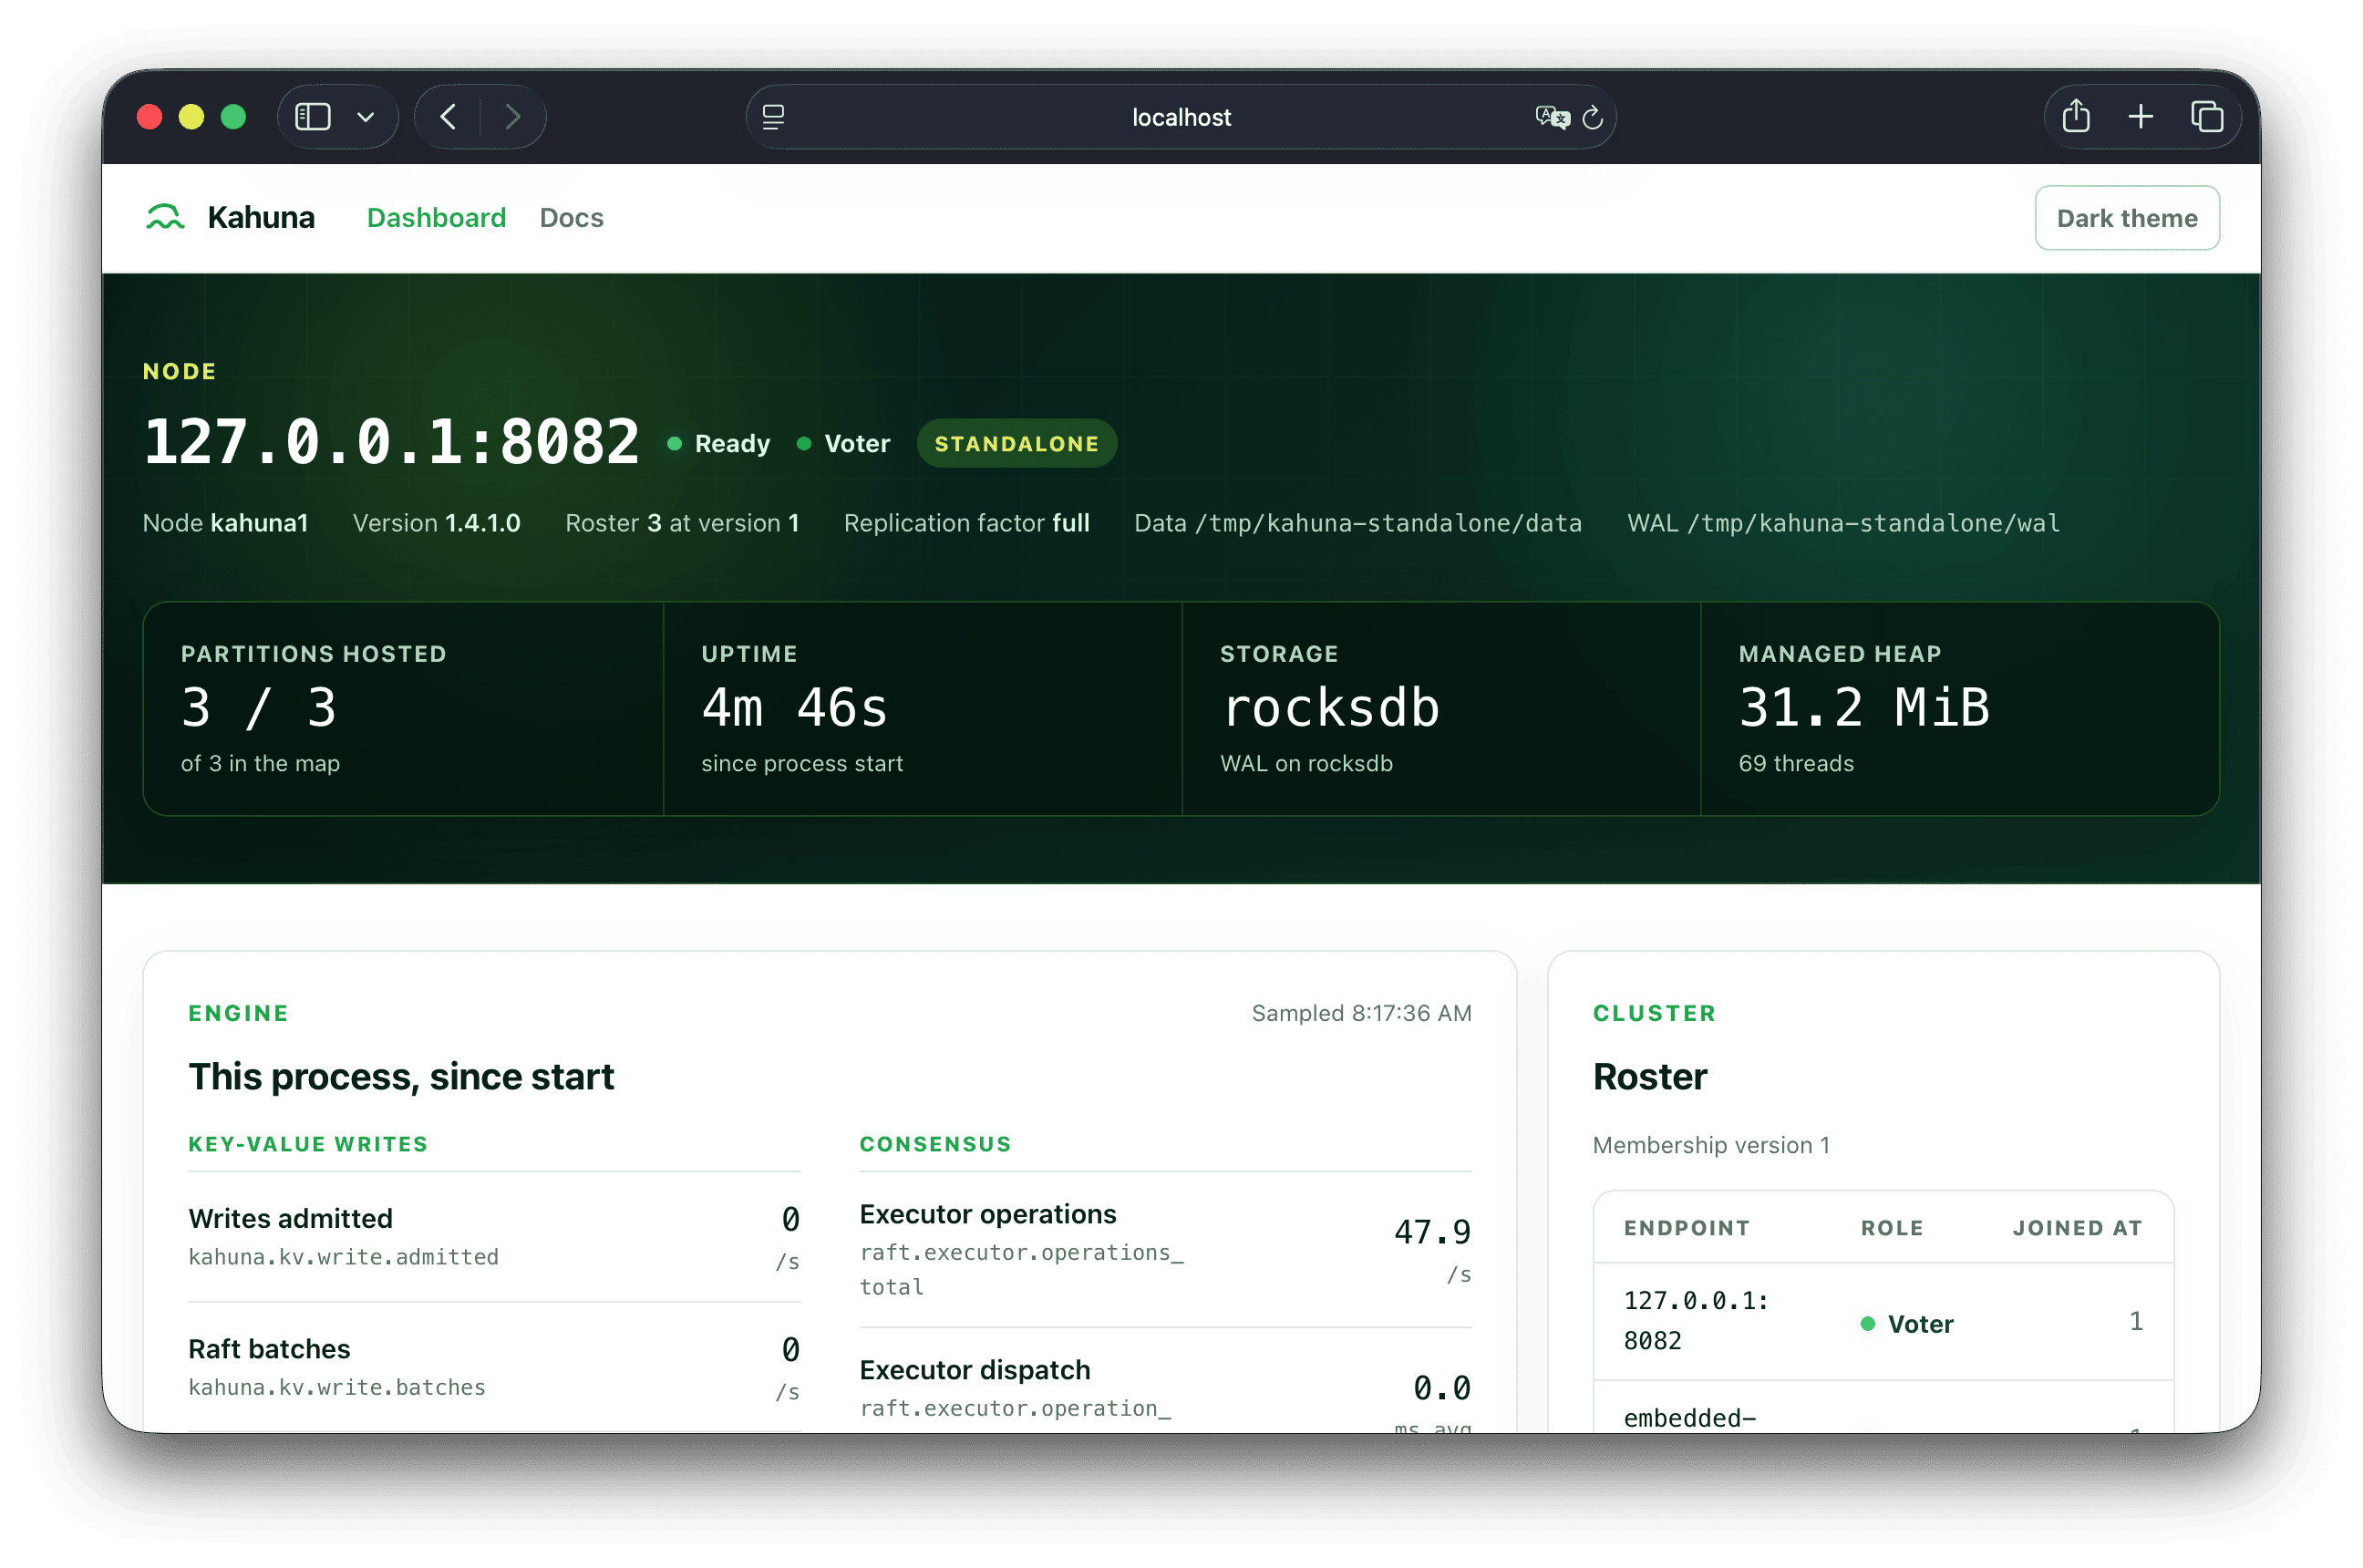Click the Membership version 1 text
This screenshot has height=1568, width=2363.
(1711, 1145)
